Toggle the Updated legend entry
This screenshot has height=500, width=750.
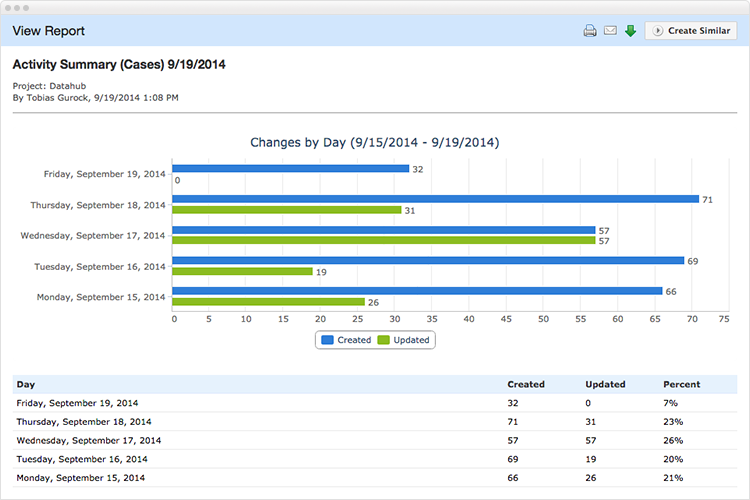[x=404, y=340]
